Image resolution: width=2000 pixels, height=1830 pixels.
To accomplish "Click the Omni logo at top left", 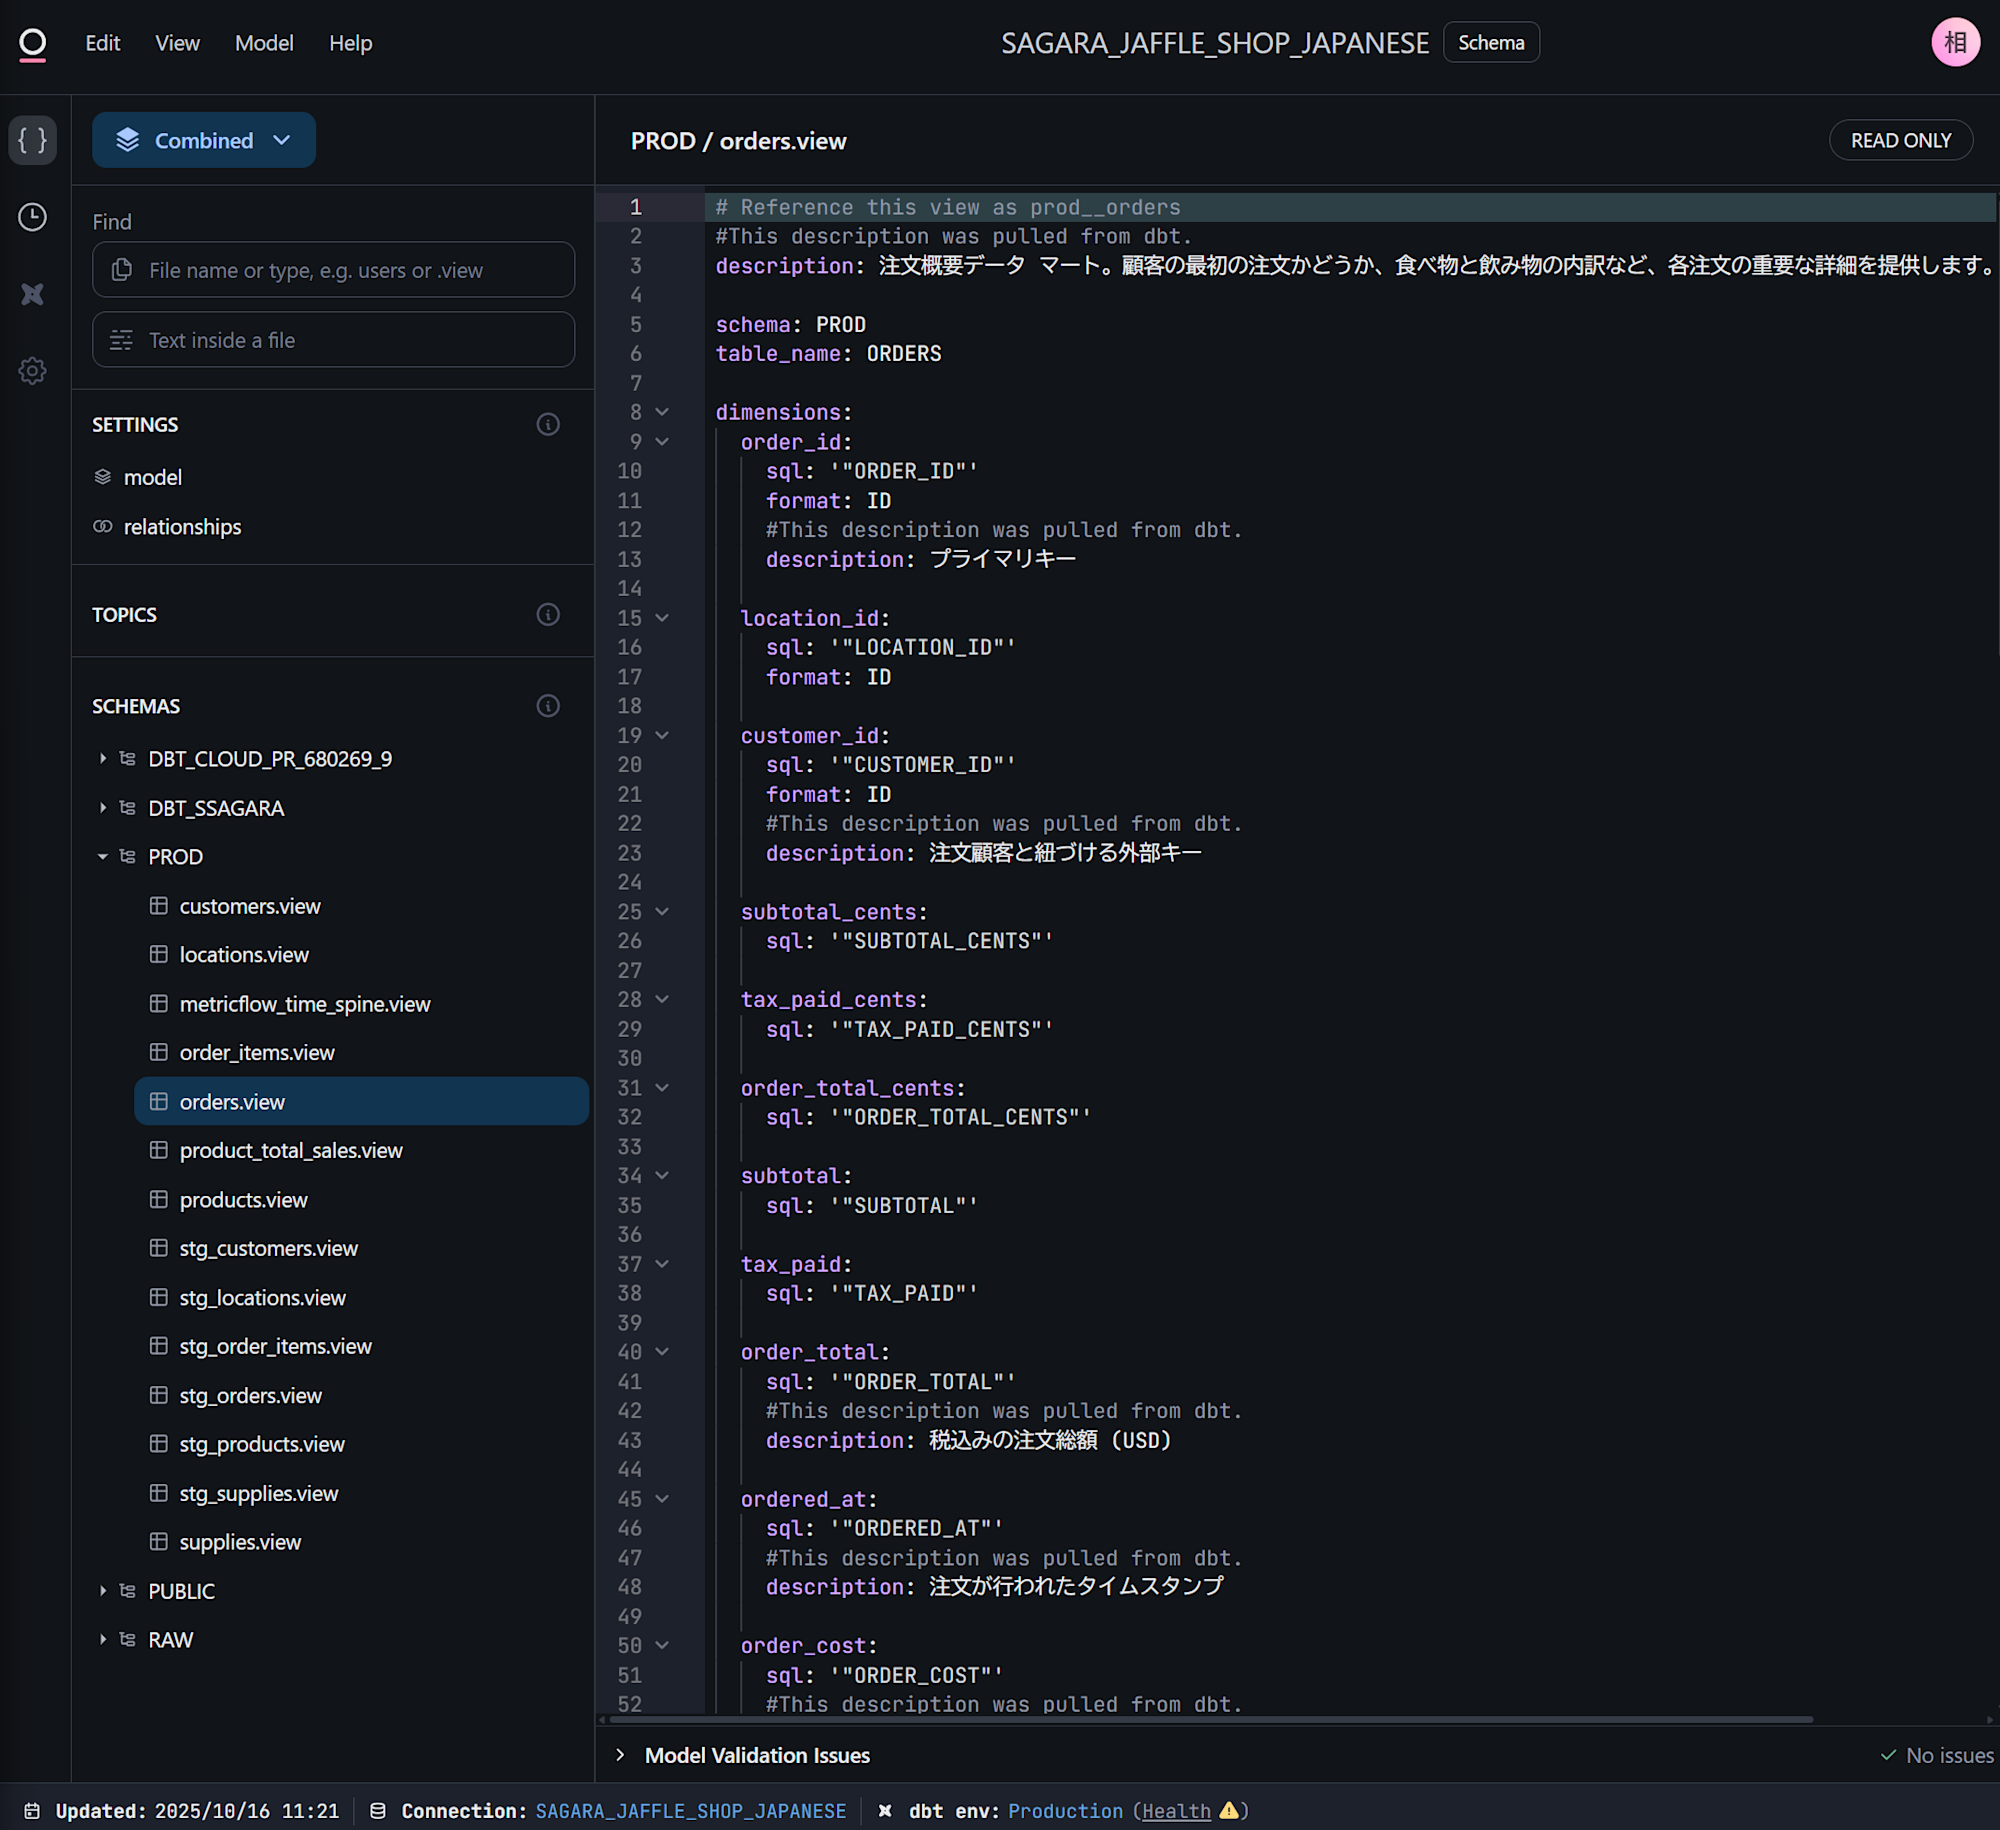I will click(32, 43).
